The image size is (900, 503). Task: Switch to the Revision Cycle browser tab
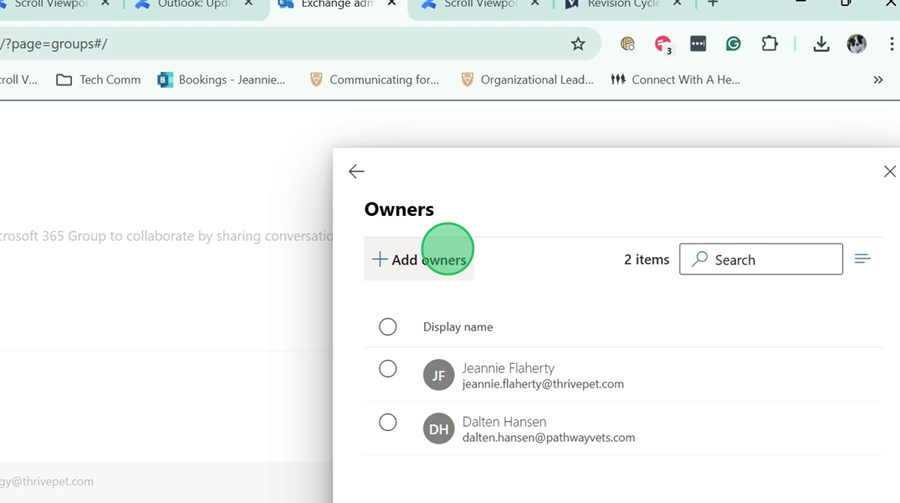tap(620, 4)
